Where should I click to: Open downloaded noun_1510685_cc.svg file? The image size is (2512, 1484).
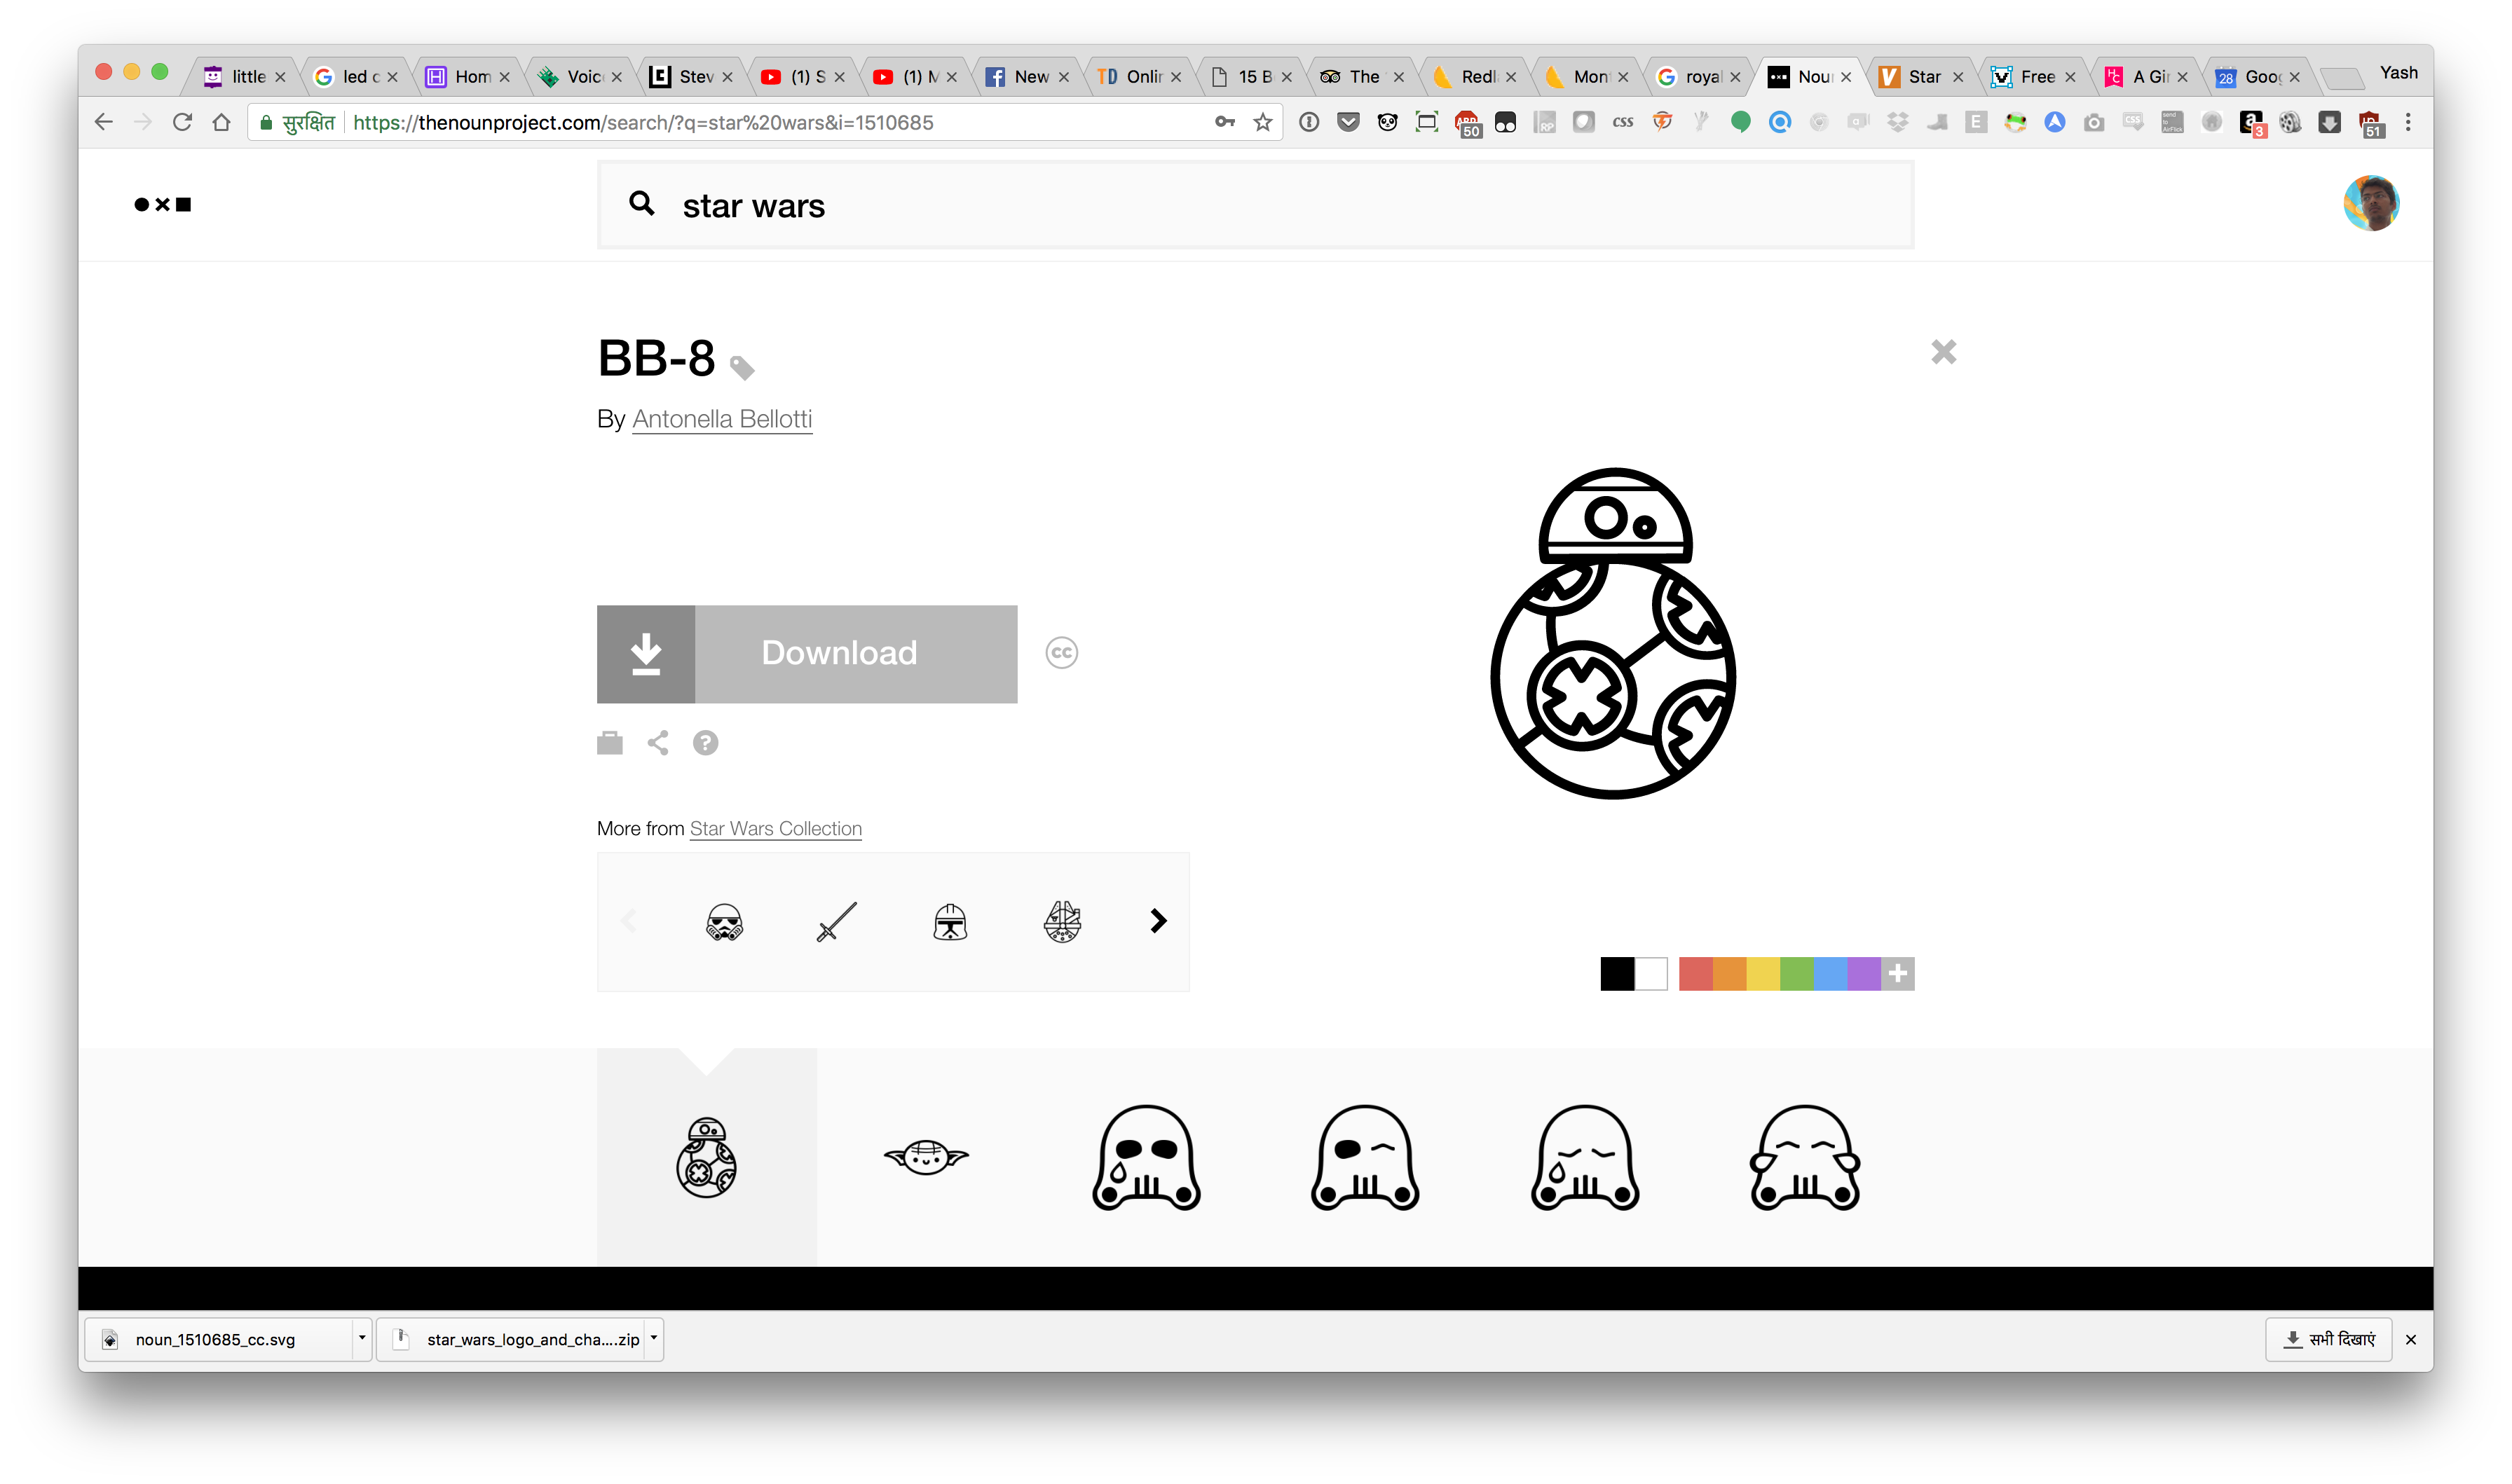click(x=218, y=1339)
